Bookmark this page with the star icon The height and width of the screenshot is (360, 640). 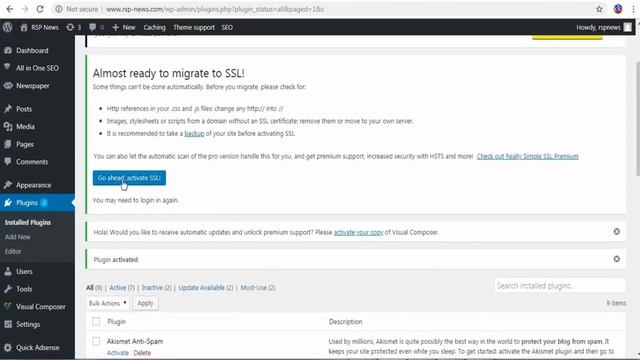point(599,9)
